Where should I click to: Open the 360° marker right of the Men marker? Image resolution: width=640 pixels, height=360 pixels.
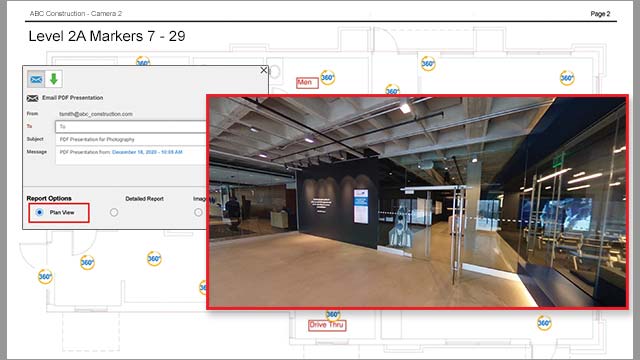click(x=392, y=90)
